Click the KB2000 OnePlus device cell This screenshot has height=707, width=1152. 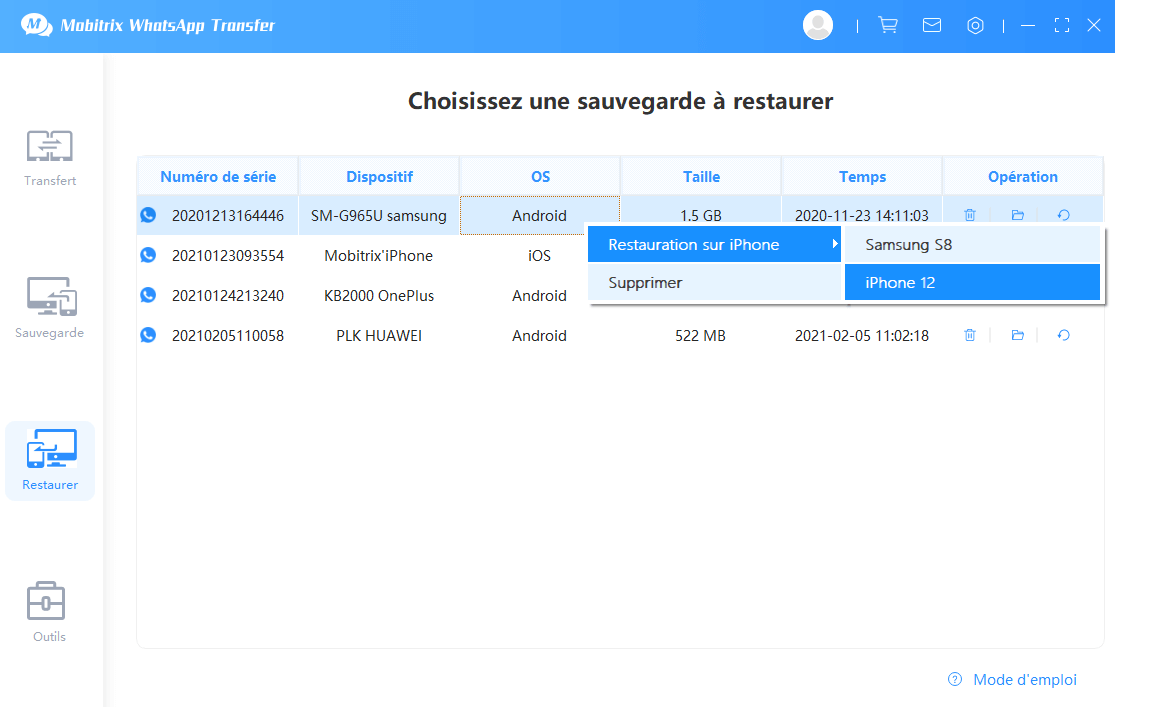378,295
